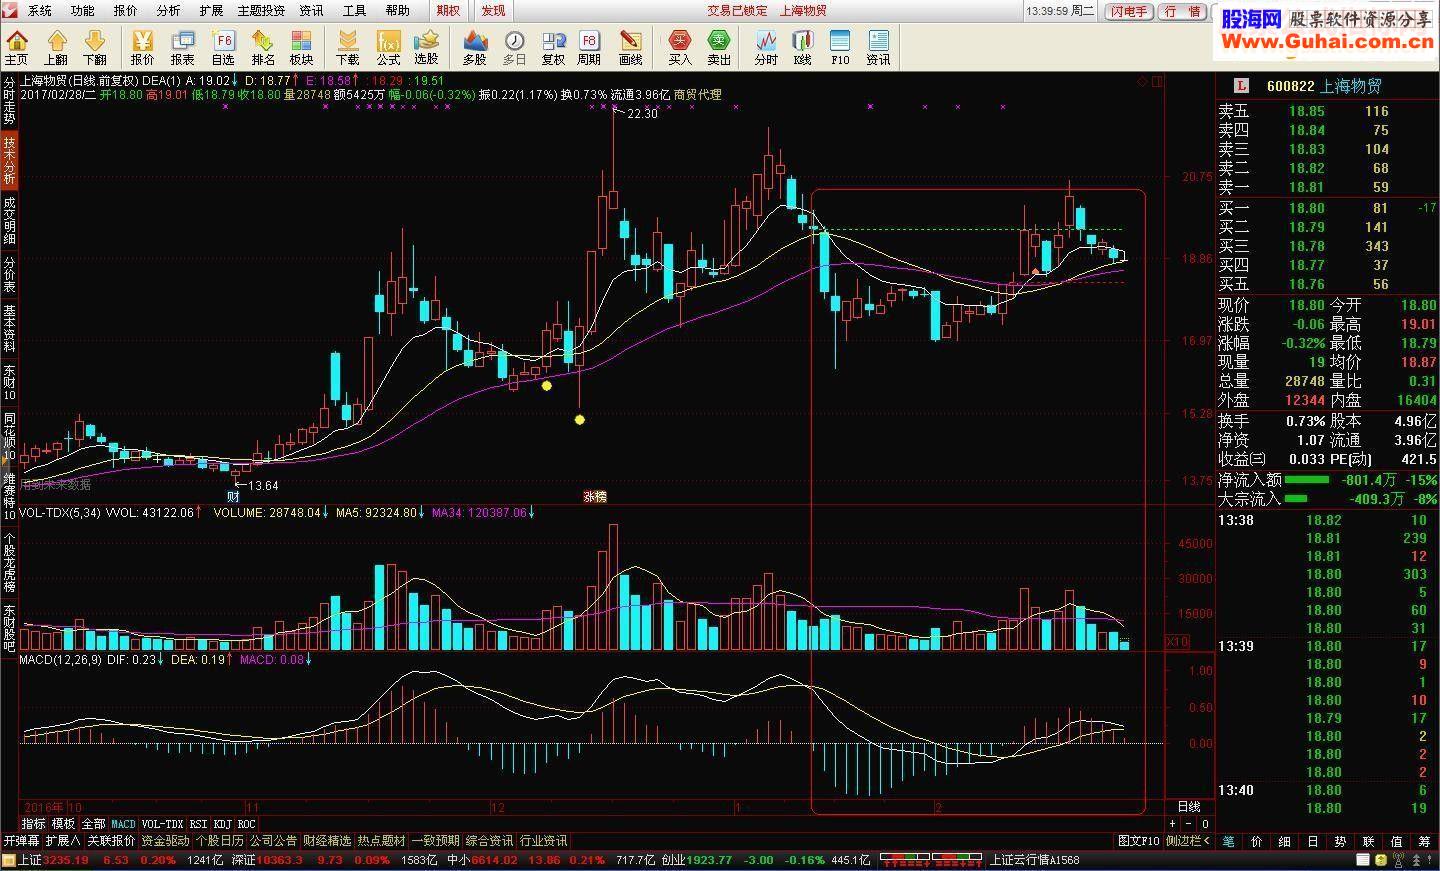Select the 成交明细 side tab

point(9,219)
